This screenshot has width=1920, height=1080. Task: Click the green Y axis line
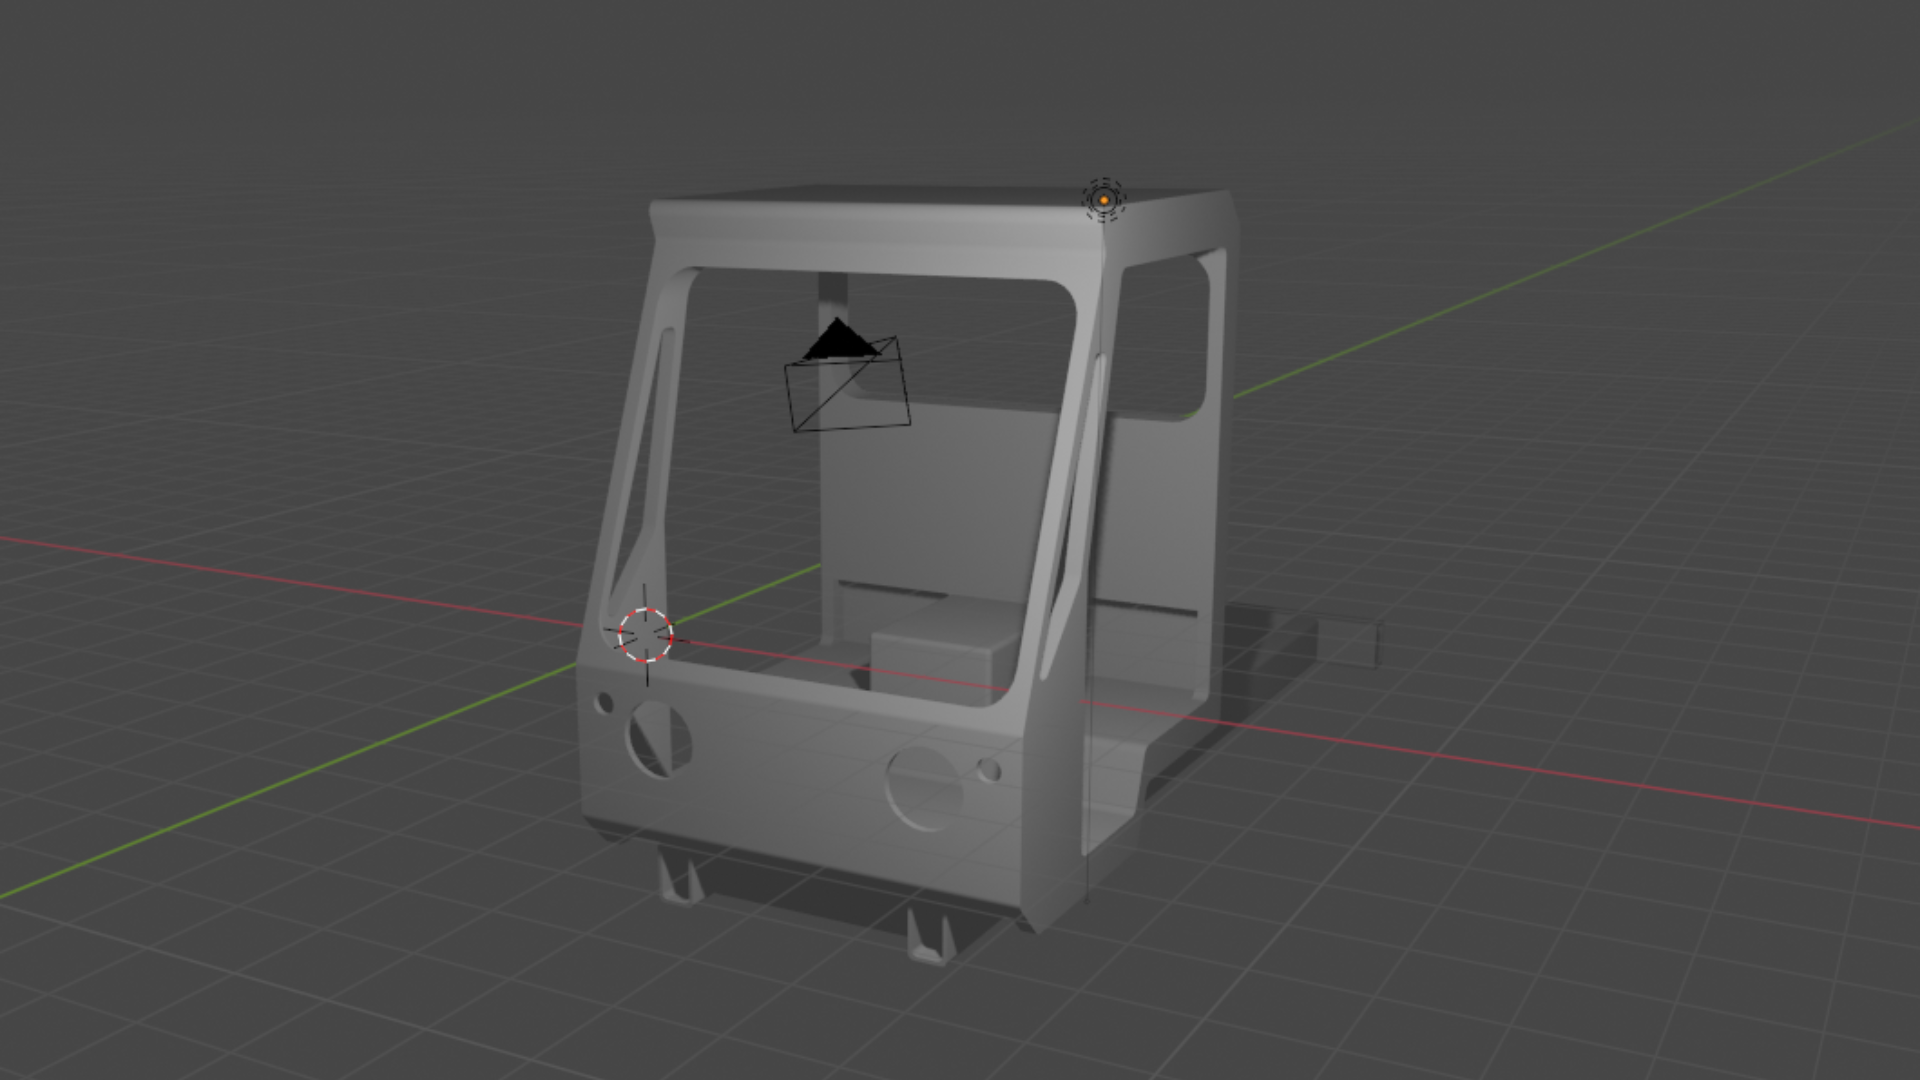pyautogui.click(x=300, y=775)
